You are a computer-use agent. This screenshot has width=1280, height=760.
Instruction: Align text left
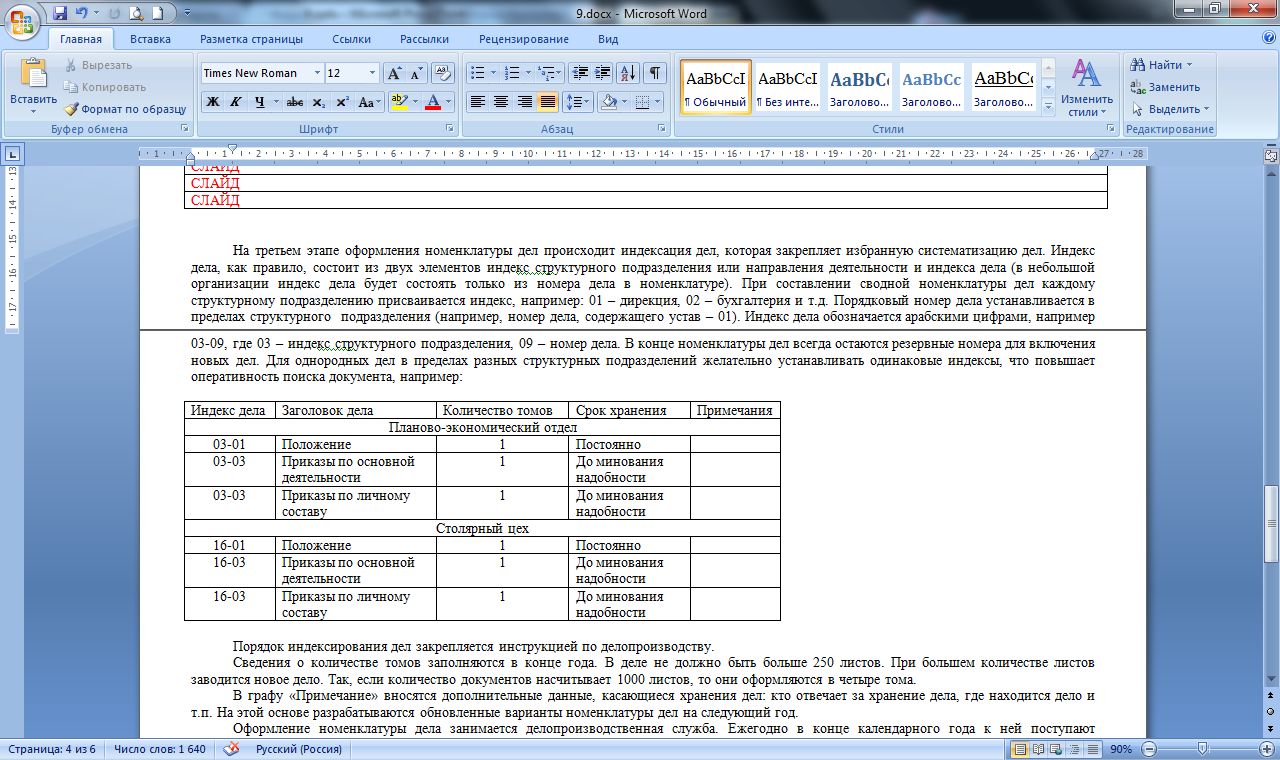click(x=478, y=102)
